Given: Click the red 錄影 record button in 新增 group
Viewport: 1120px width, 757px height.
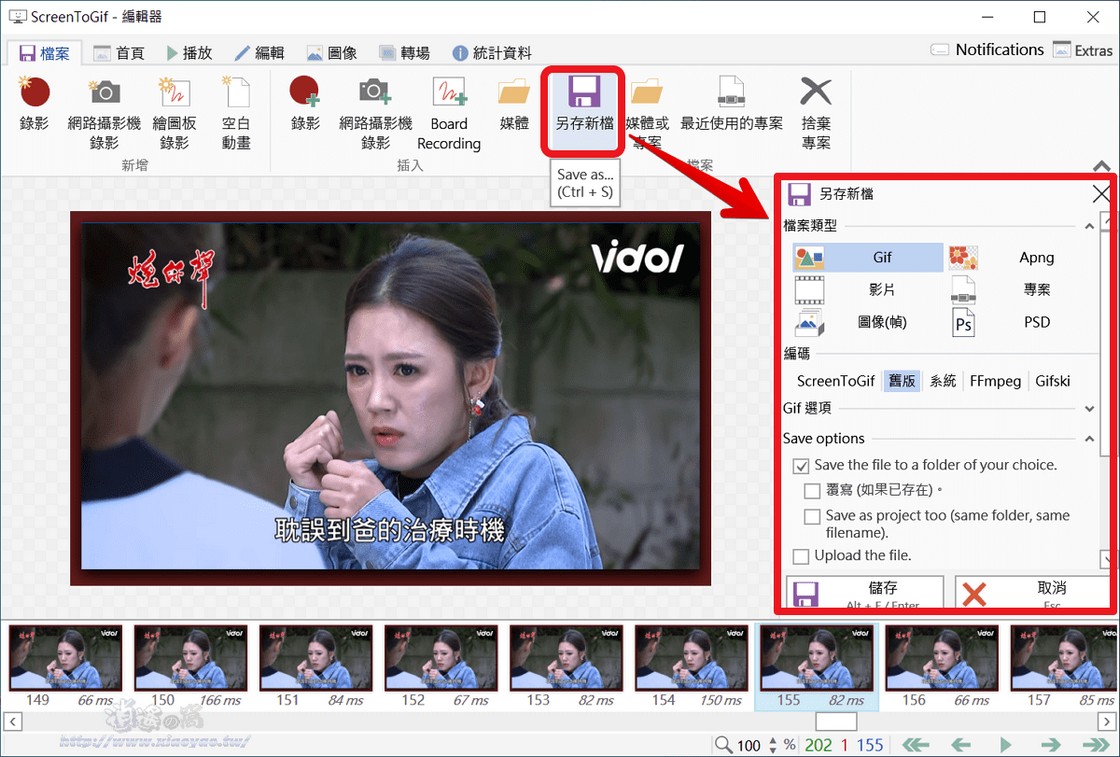Looking at the screenshot, I should pyautogui.click(x=34, y=106).
